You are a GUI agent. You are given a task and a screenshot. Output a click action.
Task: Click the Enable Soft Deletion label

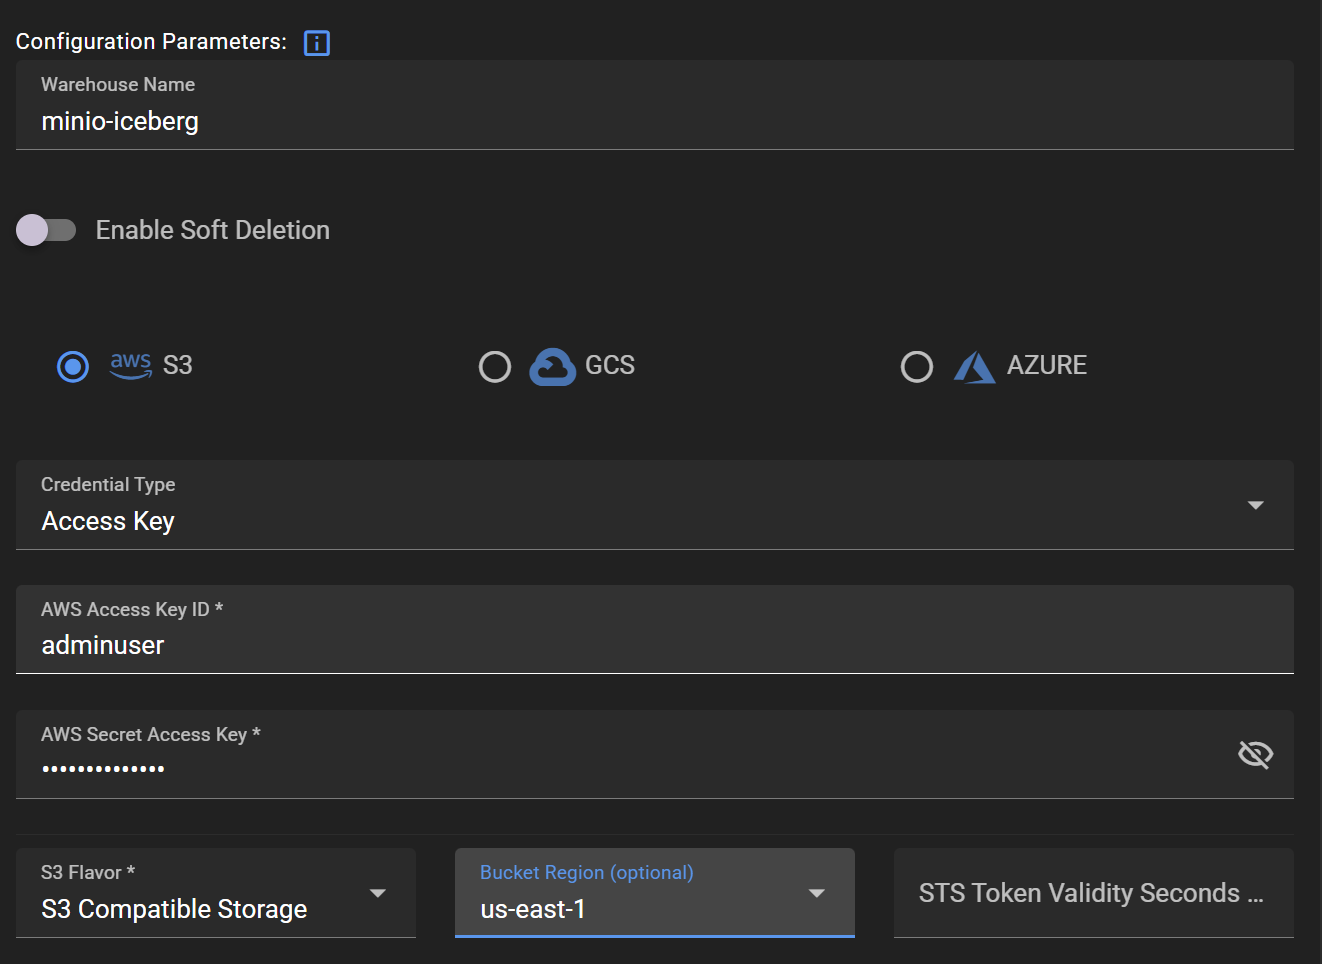coord(212,230)
